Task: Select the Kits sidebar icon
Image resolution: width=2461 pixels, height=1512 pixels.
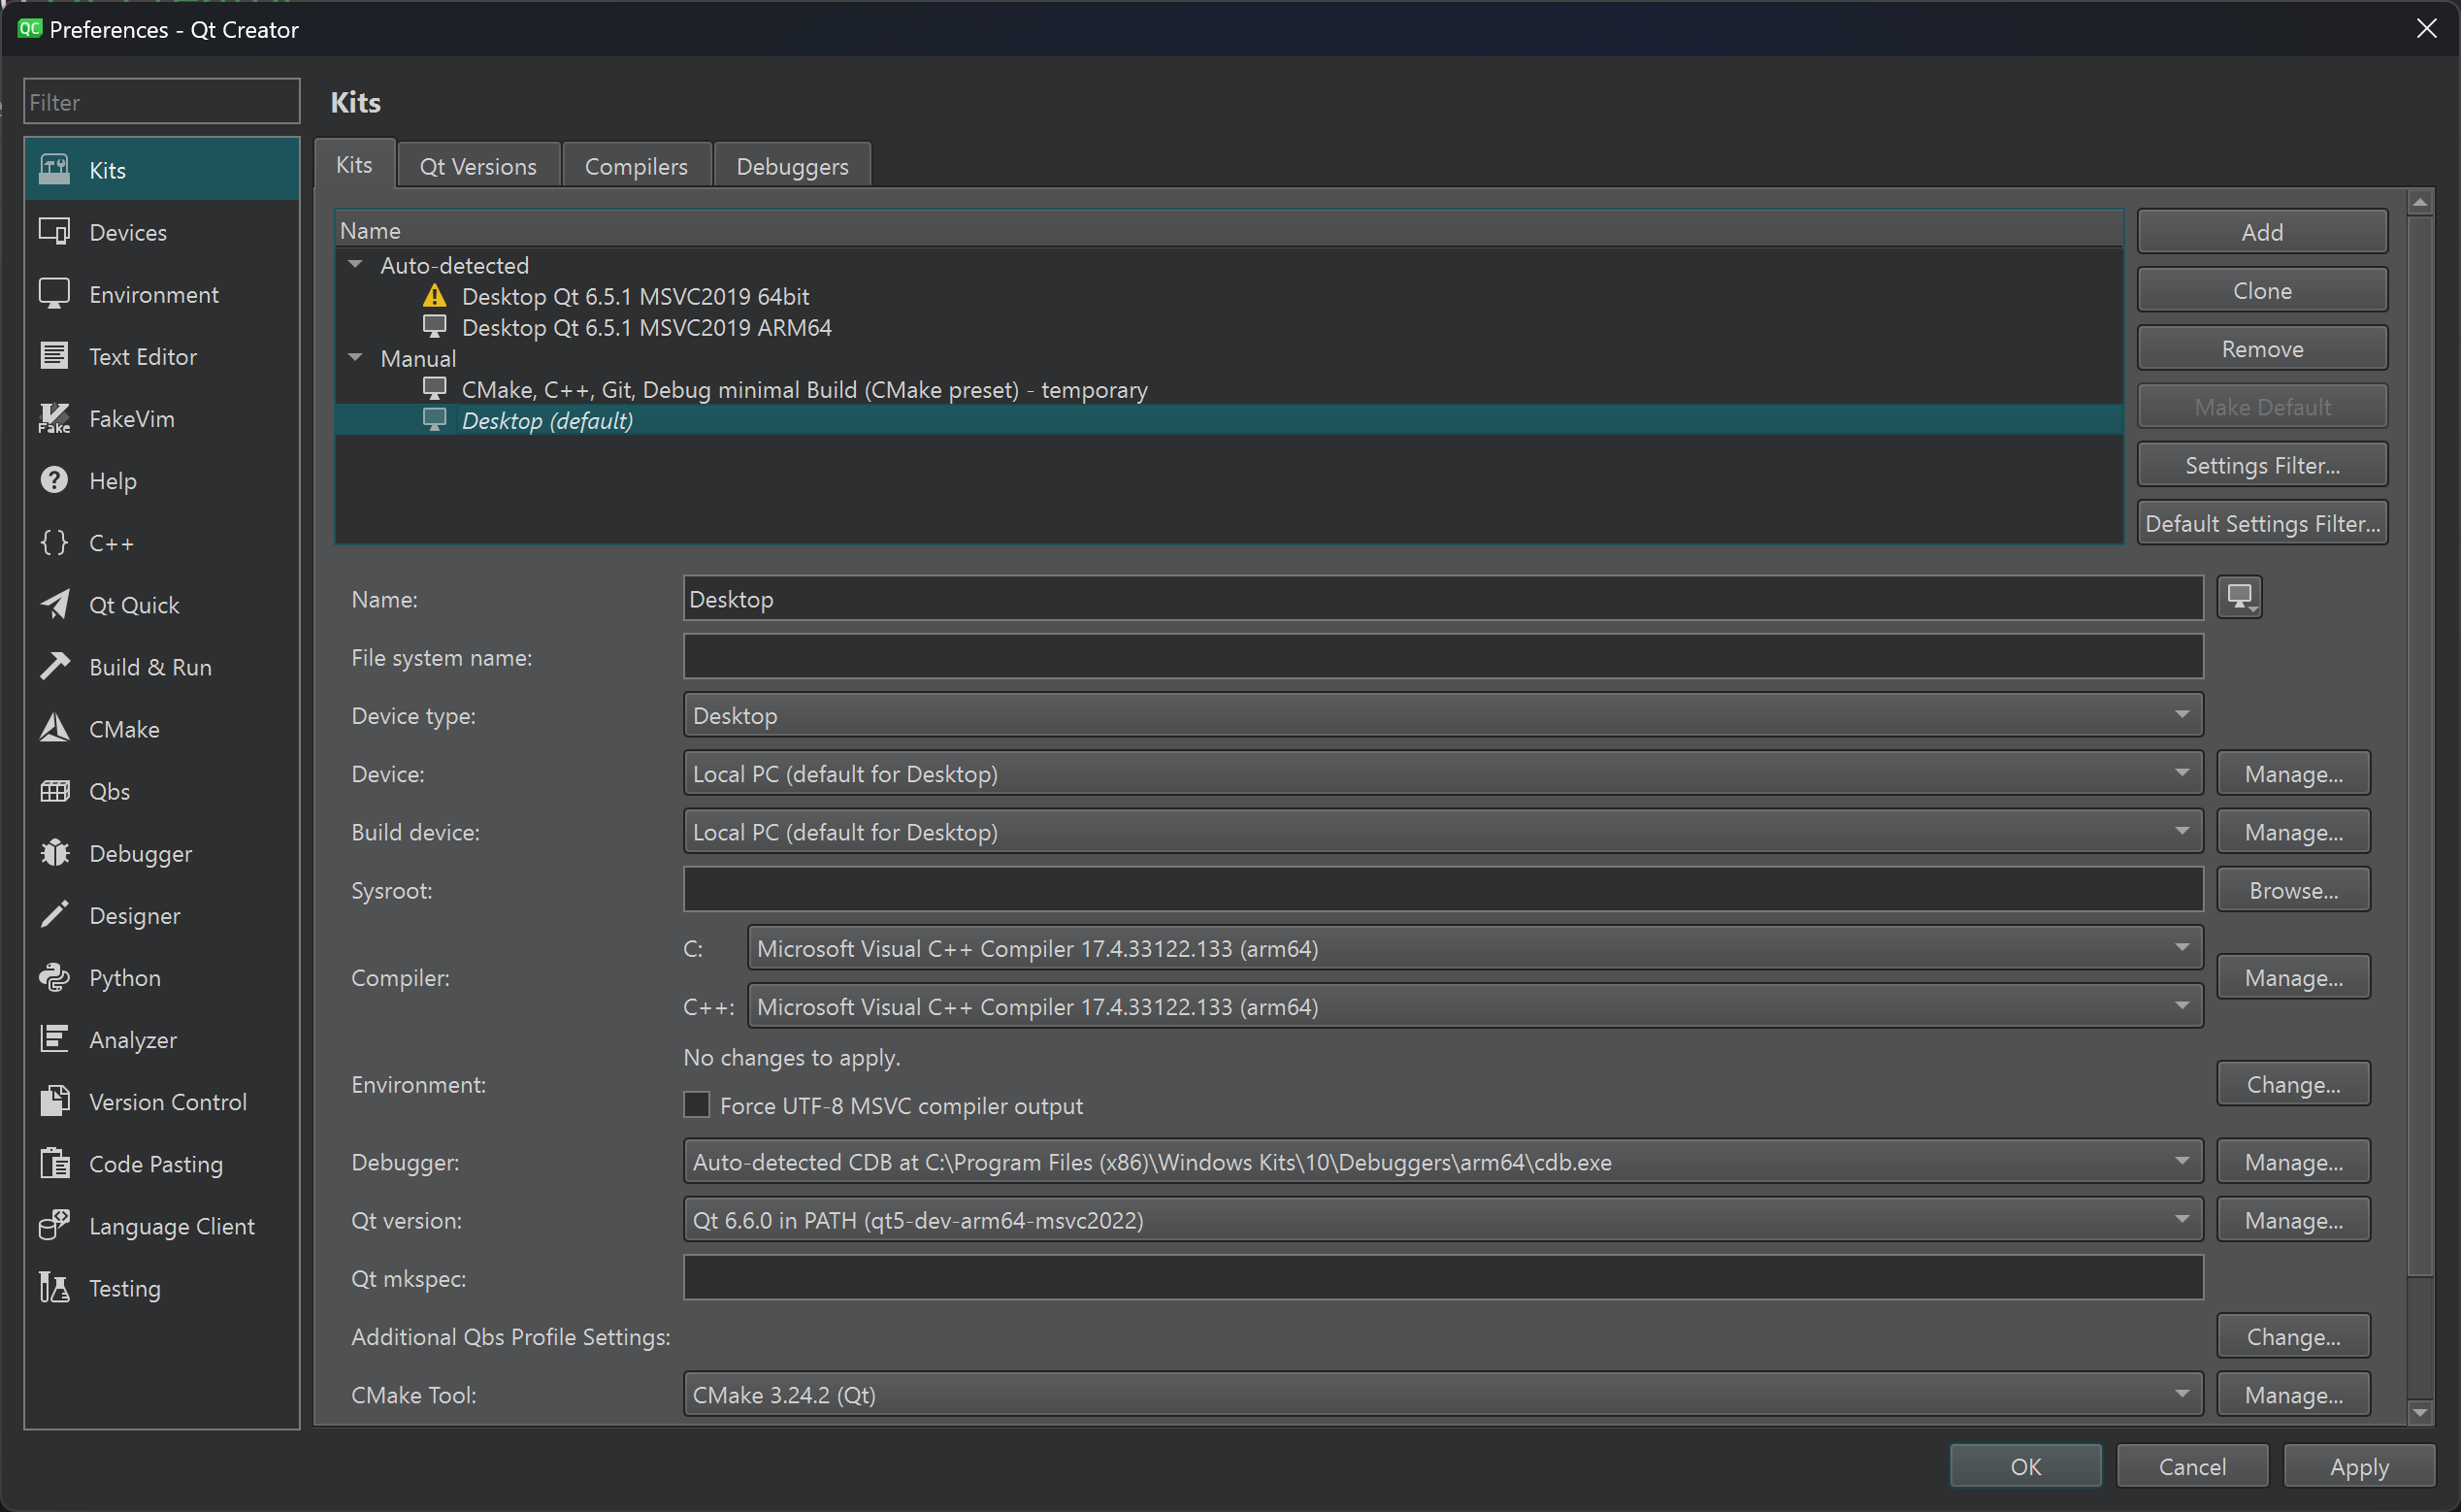Action: pos(54,168)
